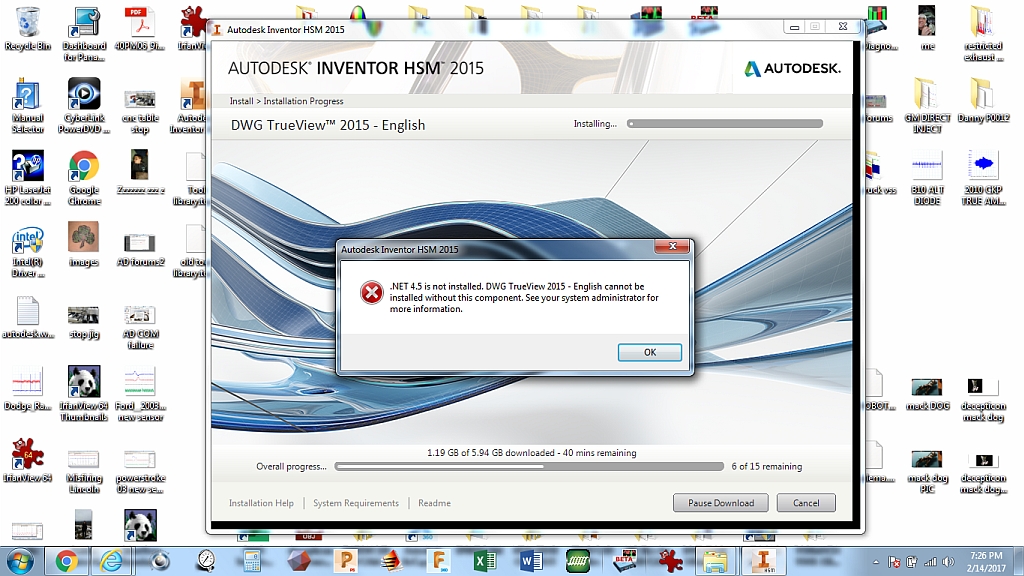Click the Windows Start button
Screen dimensions: 1024x576
pos(20,561)
